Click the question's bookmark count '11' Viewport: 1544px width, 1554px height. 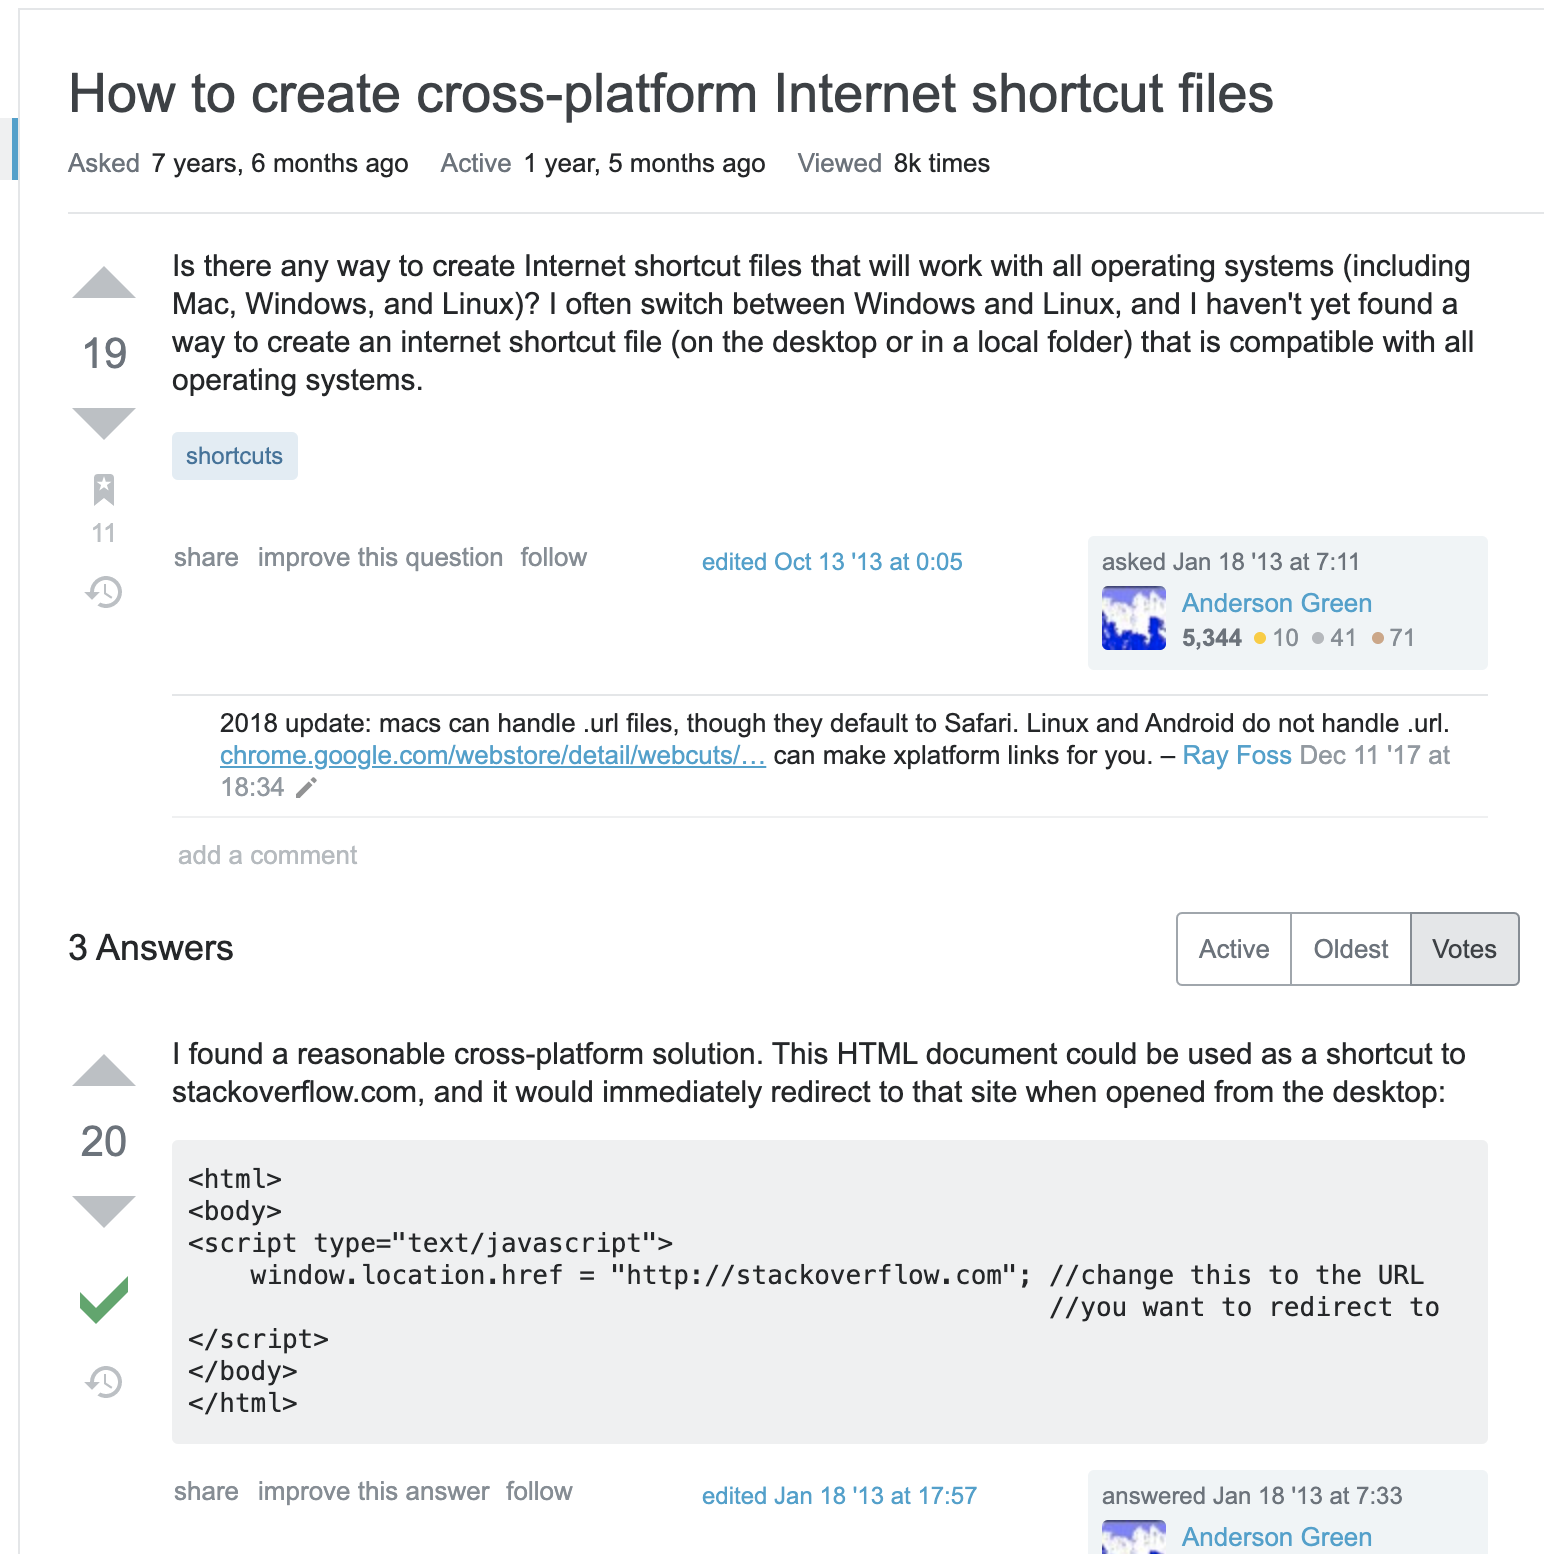click(104, 533)
